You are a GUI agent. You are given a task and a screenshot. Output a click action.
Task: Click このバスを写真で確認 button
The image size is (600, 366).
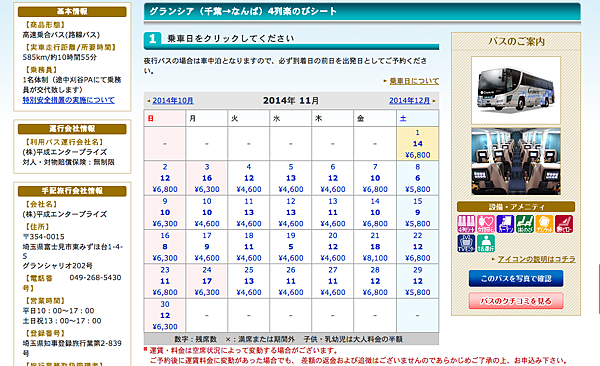516,278
